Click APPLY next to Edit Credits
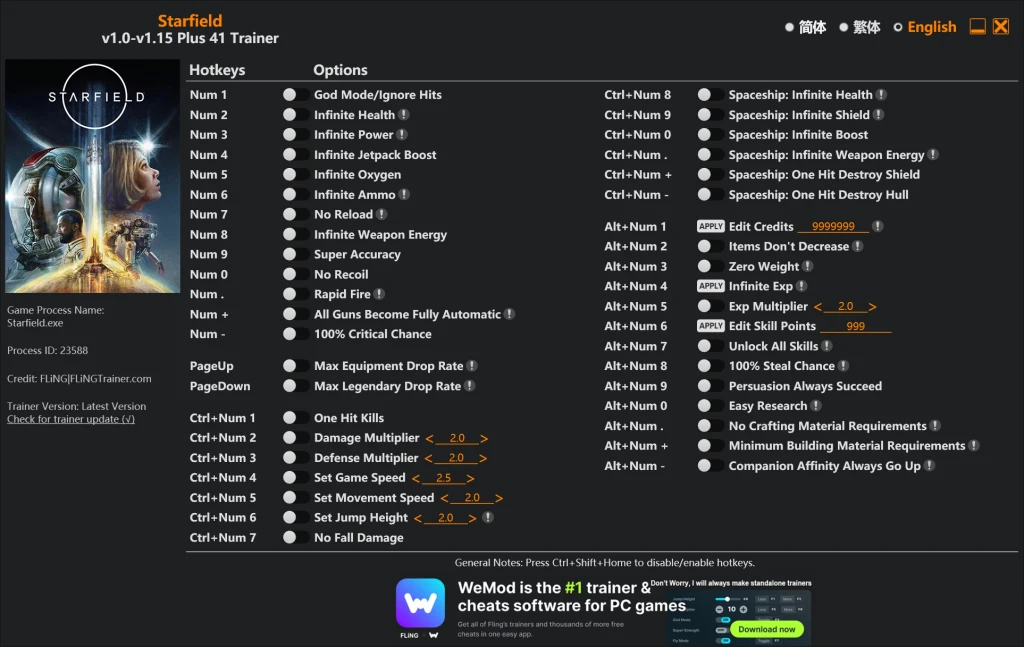Viewport: 1024px width, 647px height. tap(711, 226)
